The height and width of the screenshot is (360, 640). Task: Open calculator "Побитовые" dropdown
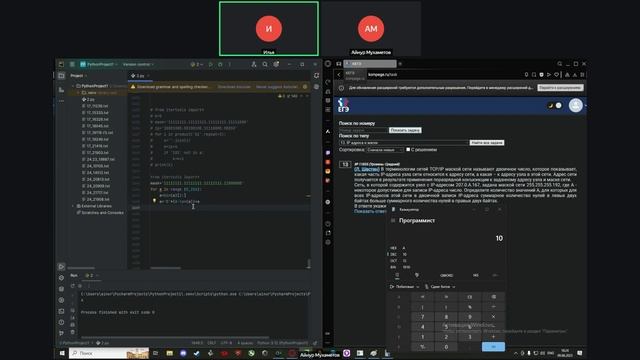tap(404, 287)
